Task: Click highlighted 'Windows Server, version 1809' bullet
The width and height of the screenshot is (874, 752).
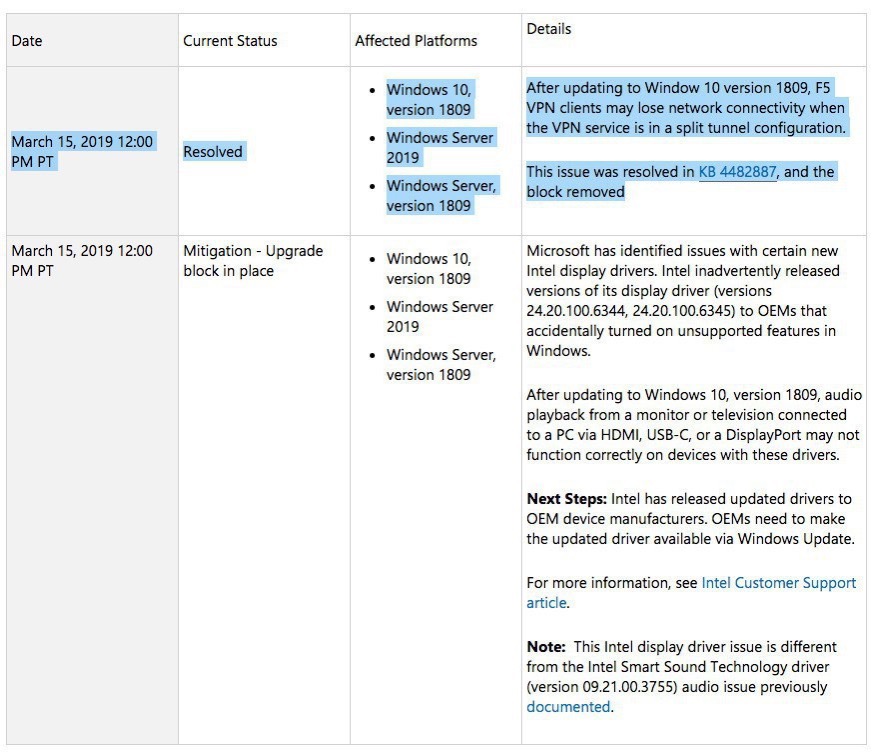Action: 441,195
